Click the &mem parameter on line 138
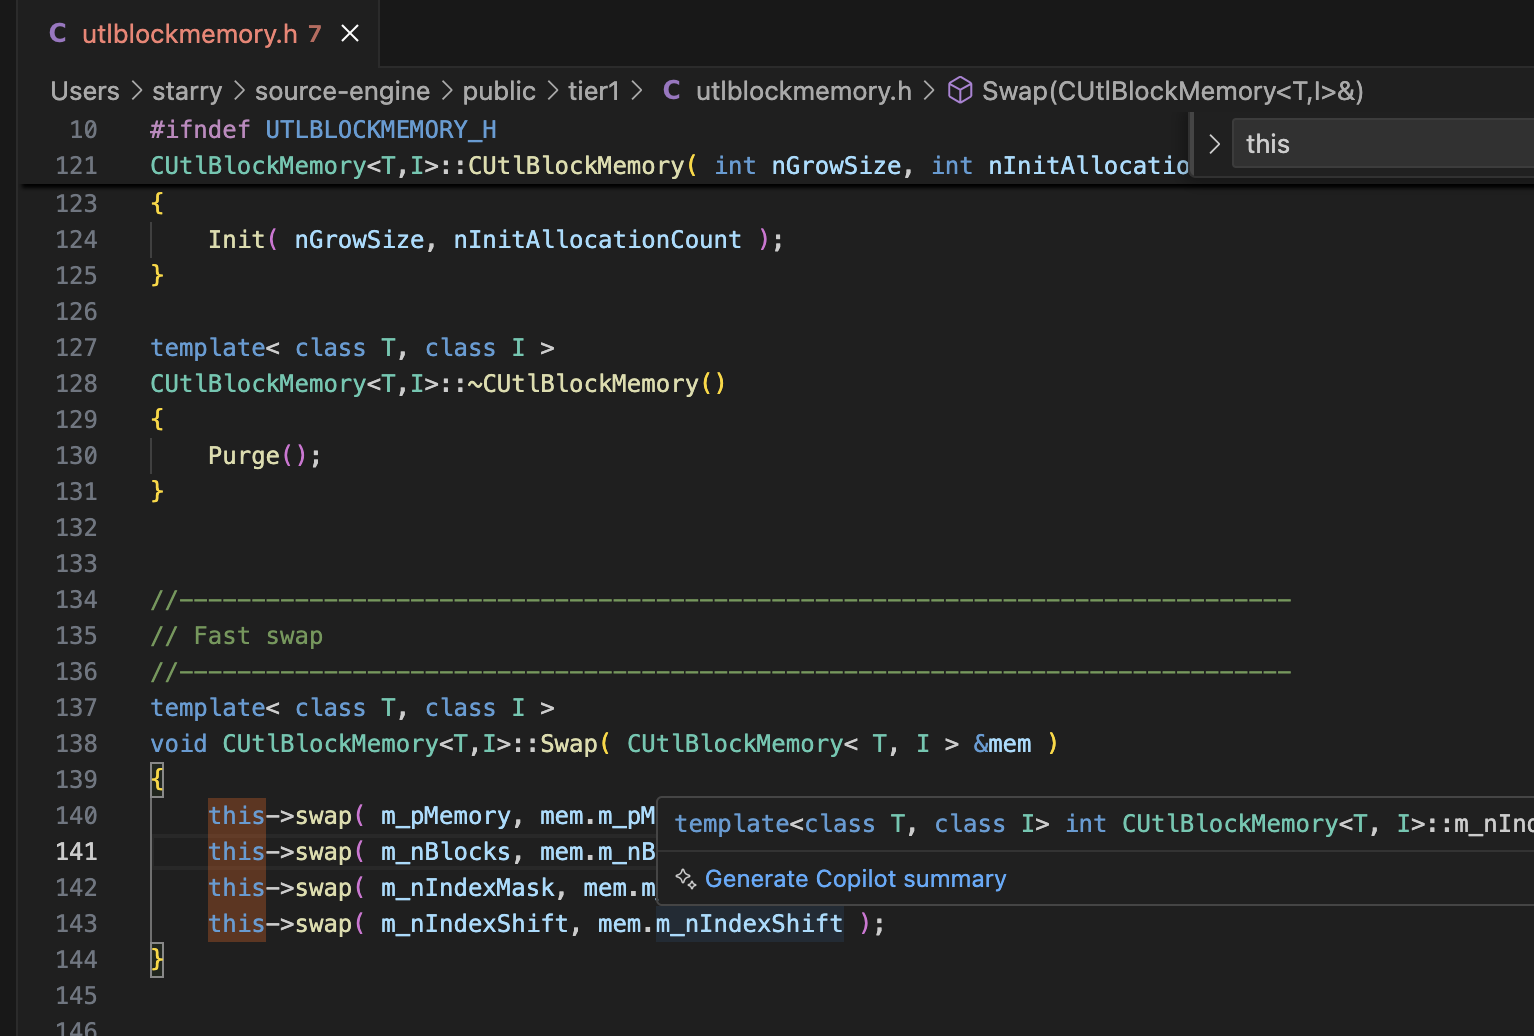Viewport: 1534px width, 1036px height. click(x=1002, y=744)
